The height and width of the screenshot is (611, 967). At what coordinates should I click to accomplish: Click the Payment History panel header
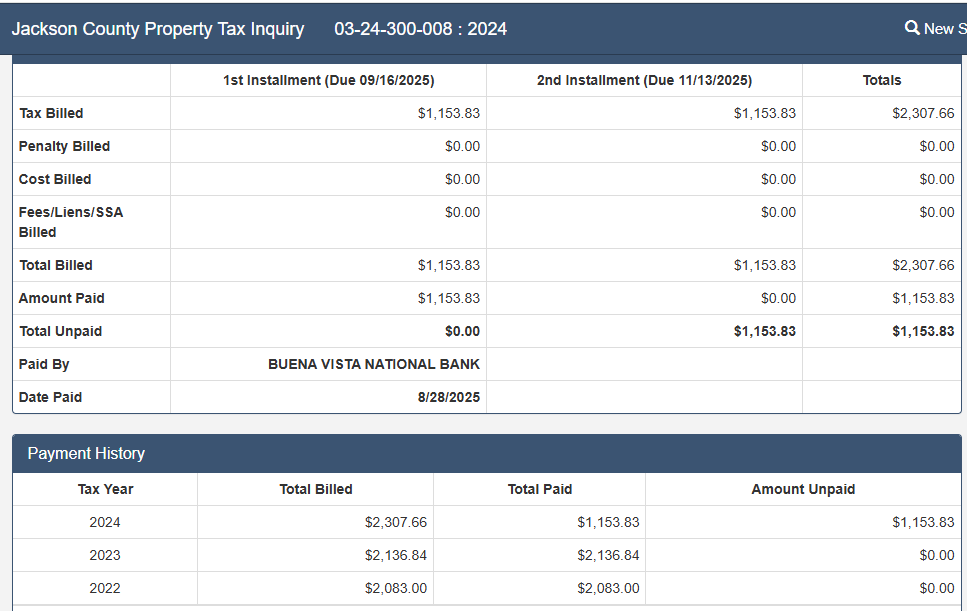86,453
